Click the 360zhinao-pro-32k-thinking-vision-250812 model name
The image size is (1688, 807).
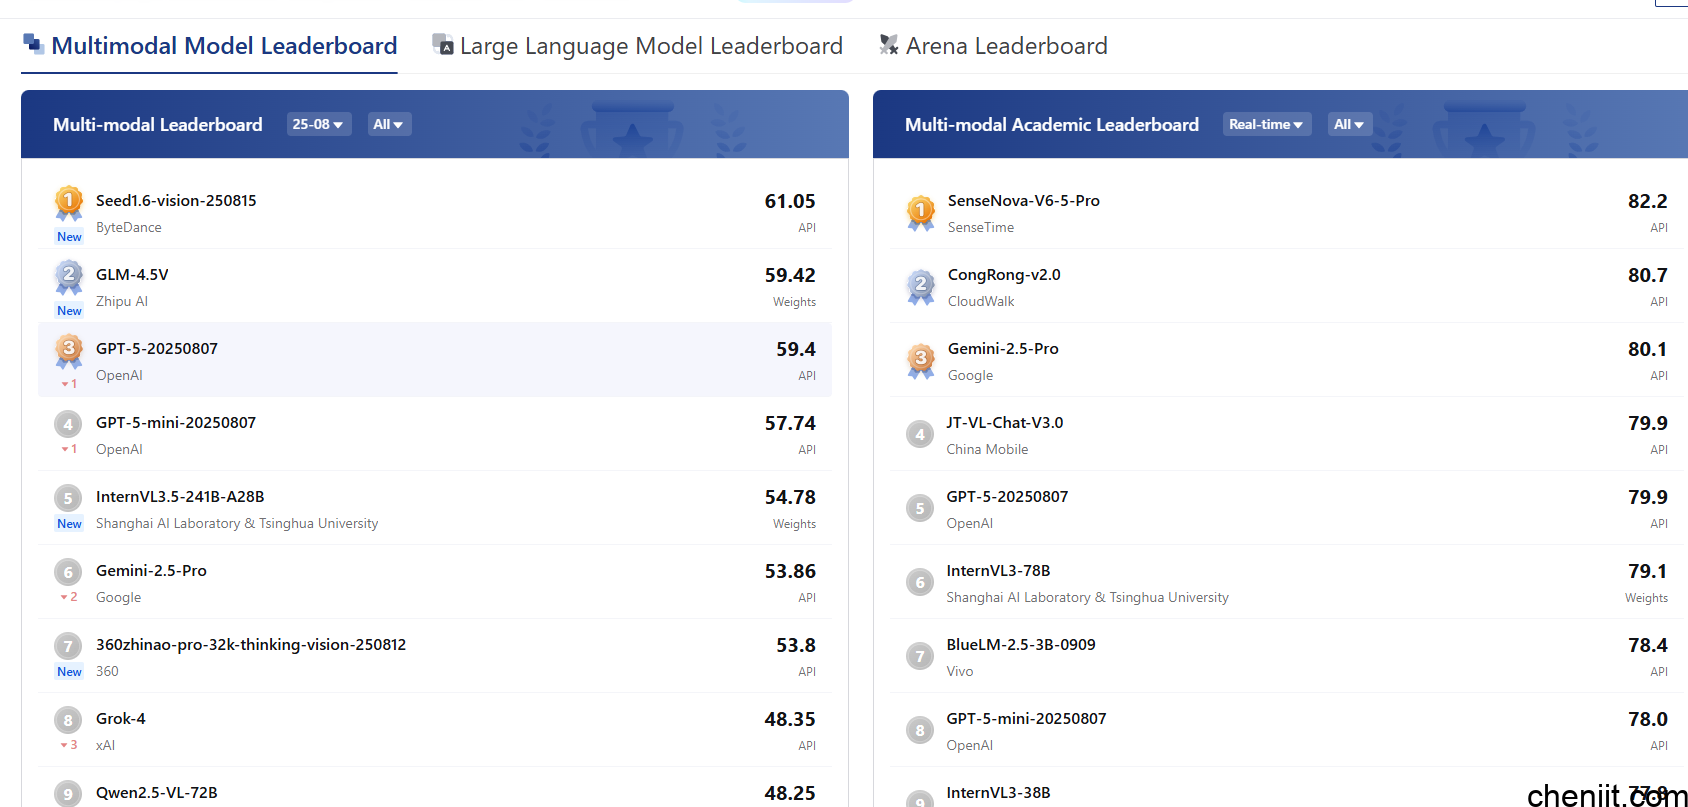(251, 645)
